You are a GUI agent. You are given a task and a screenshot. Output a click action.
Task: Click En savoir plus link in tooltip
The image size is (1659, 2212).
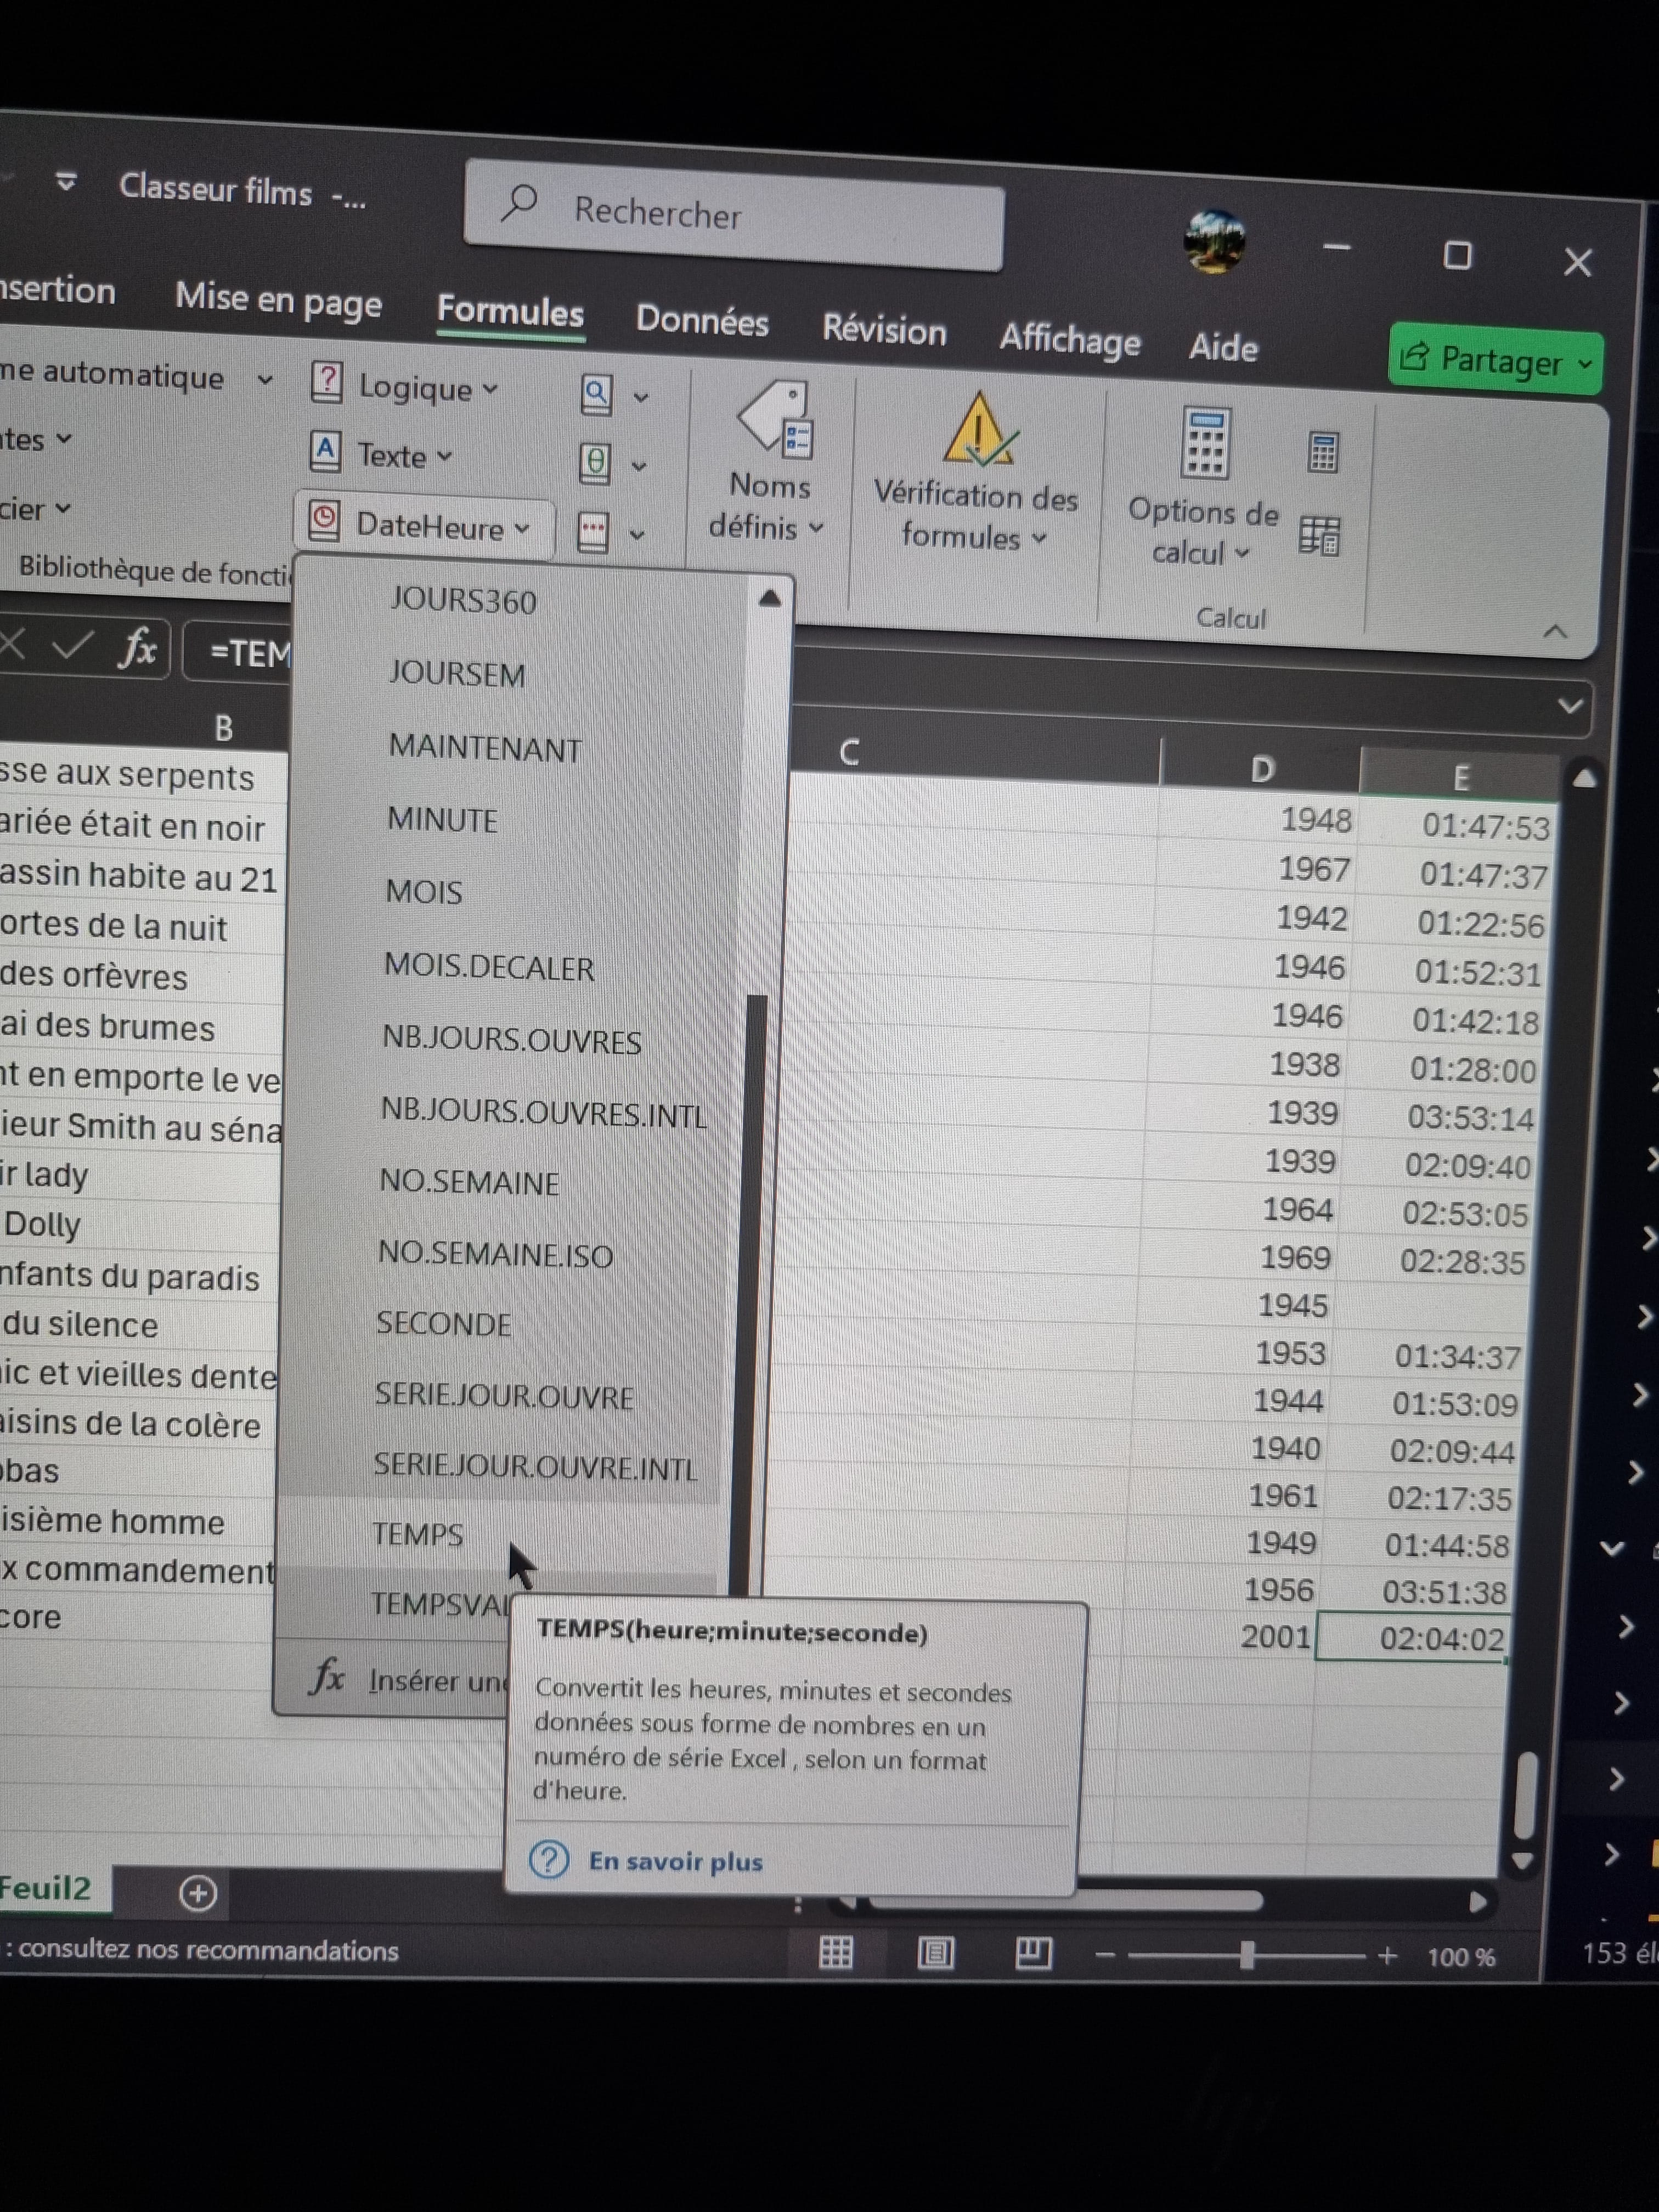[x=675, y=1861]
